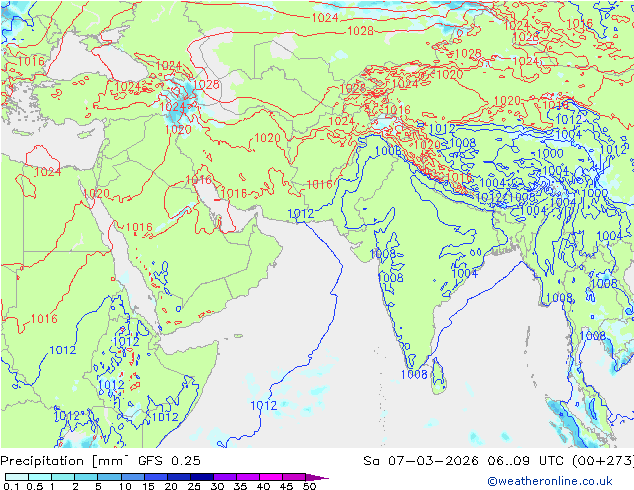Click the 1008 label beside Sri Lanka
The image size is (634, 490).
[414, 374]
